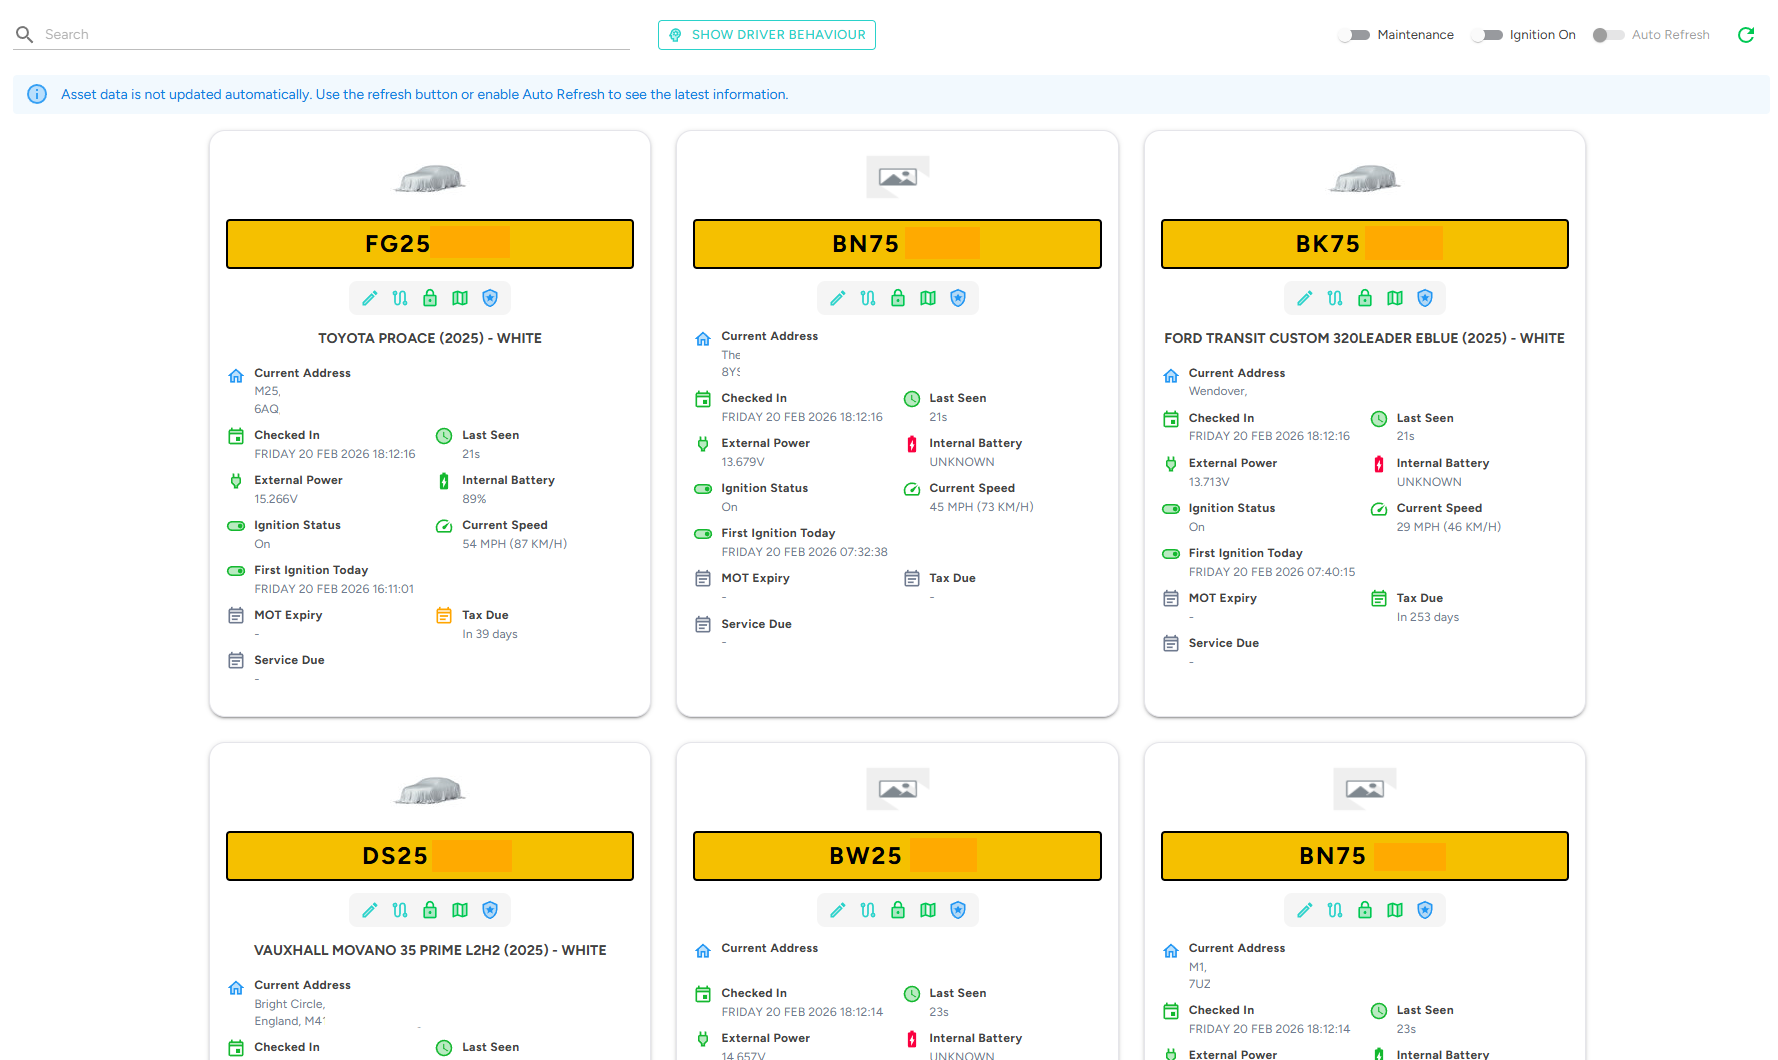Click the 'Wendover,' address text
Screen dimensions: 1778x1060
(x=1218, y=391)
